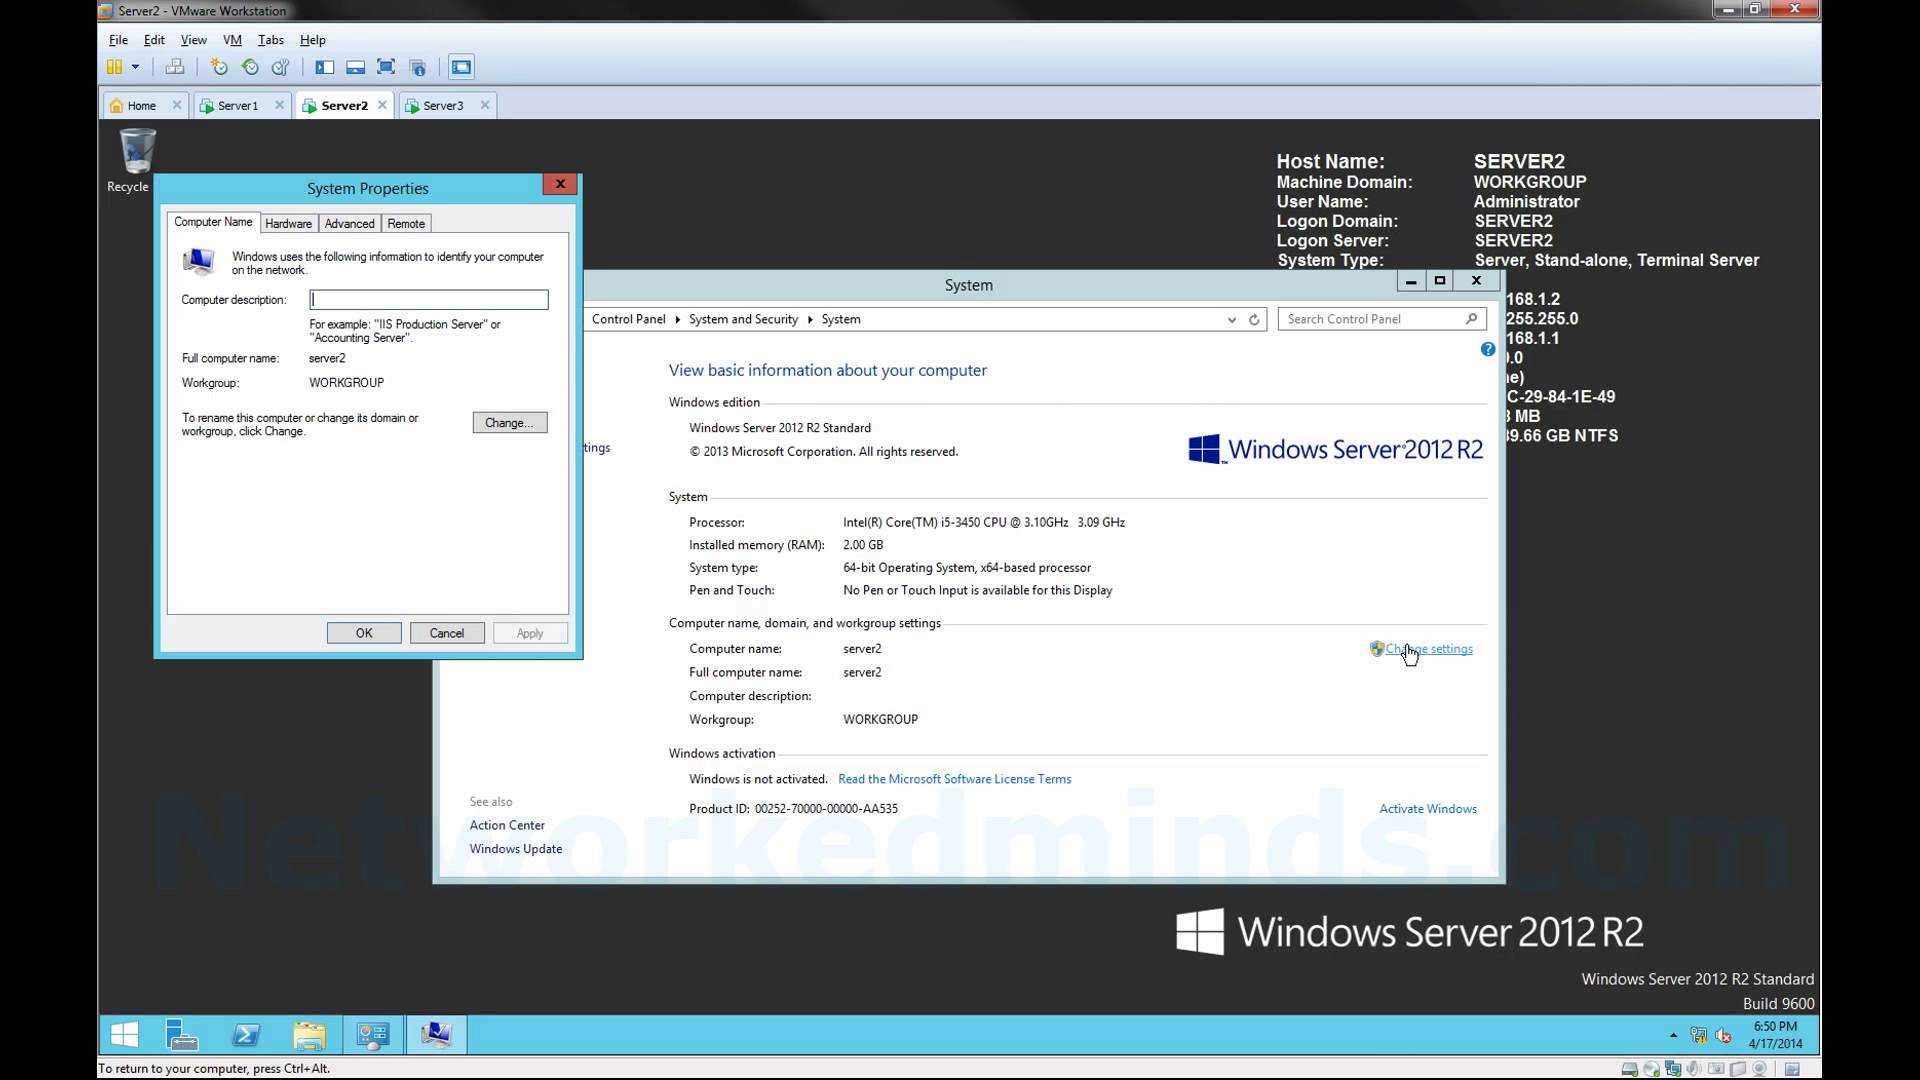Open the Snapshot Manager icon
This screenshot has width=1920, height=1080.
(281, 67)
